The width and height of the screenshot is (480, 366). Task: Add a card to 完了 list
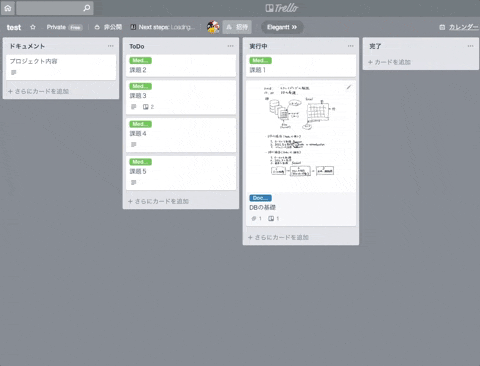(389, 62)
